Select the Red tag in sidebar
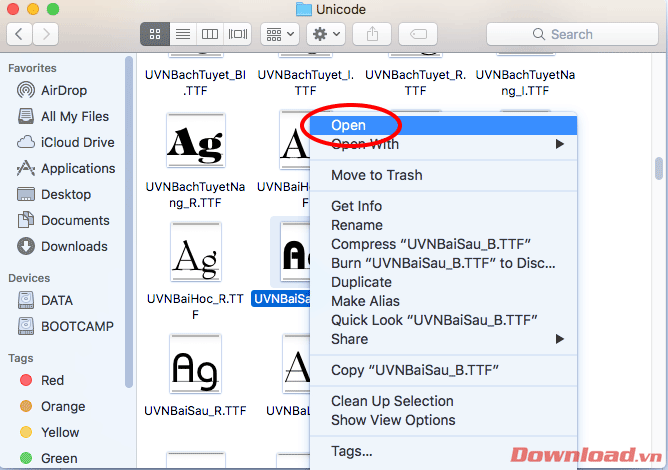 tap(52, 380)
